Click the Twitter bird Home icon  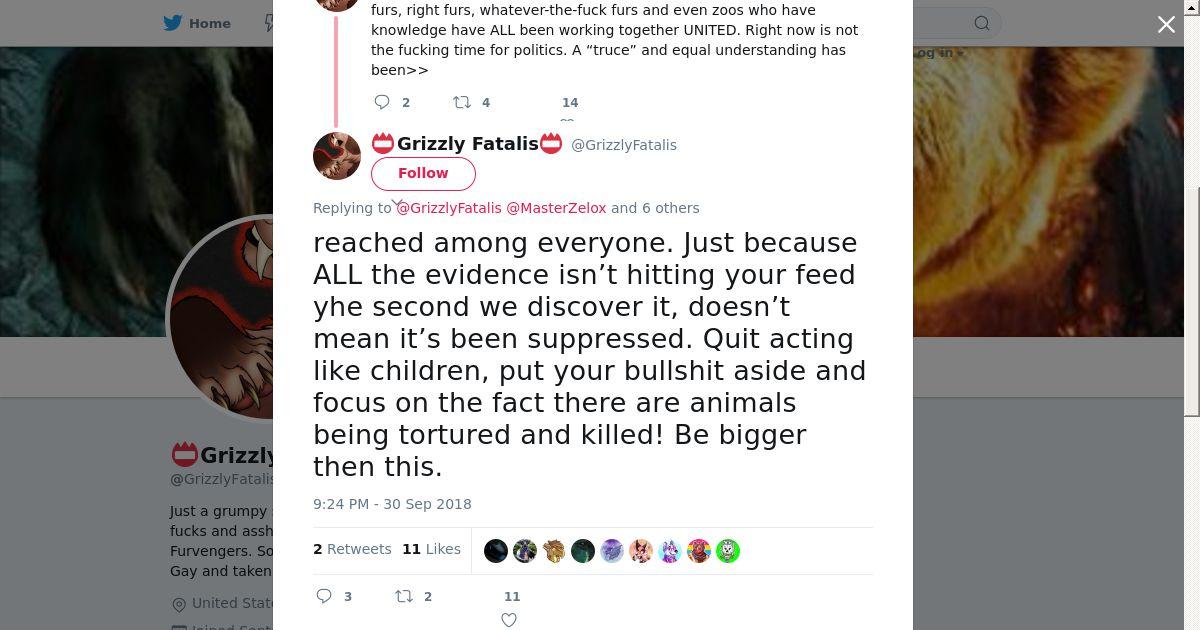[x=173, y=23]
